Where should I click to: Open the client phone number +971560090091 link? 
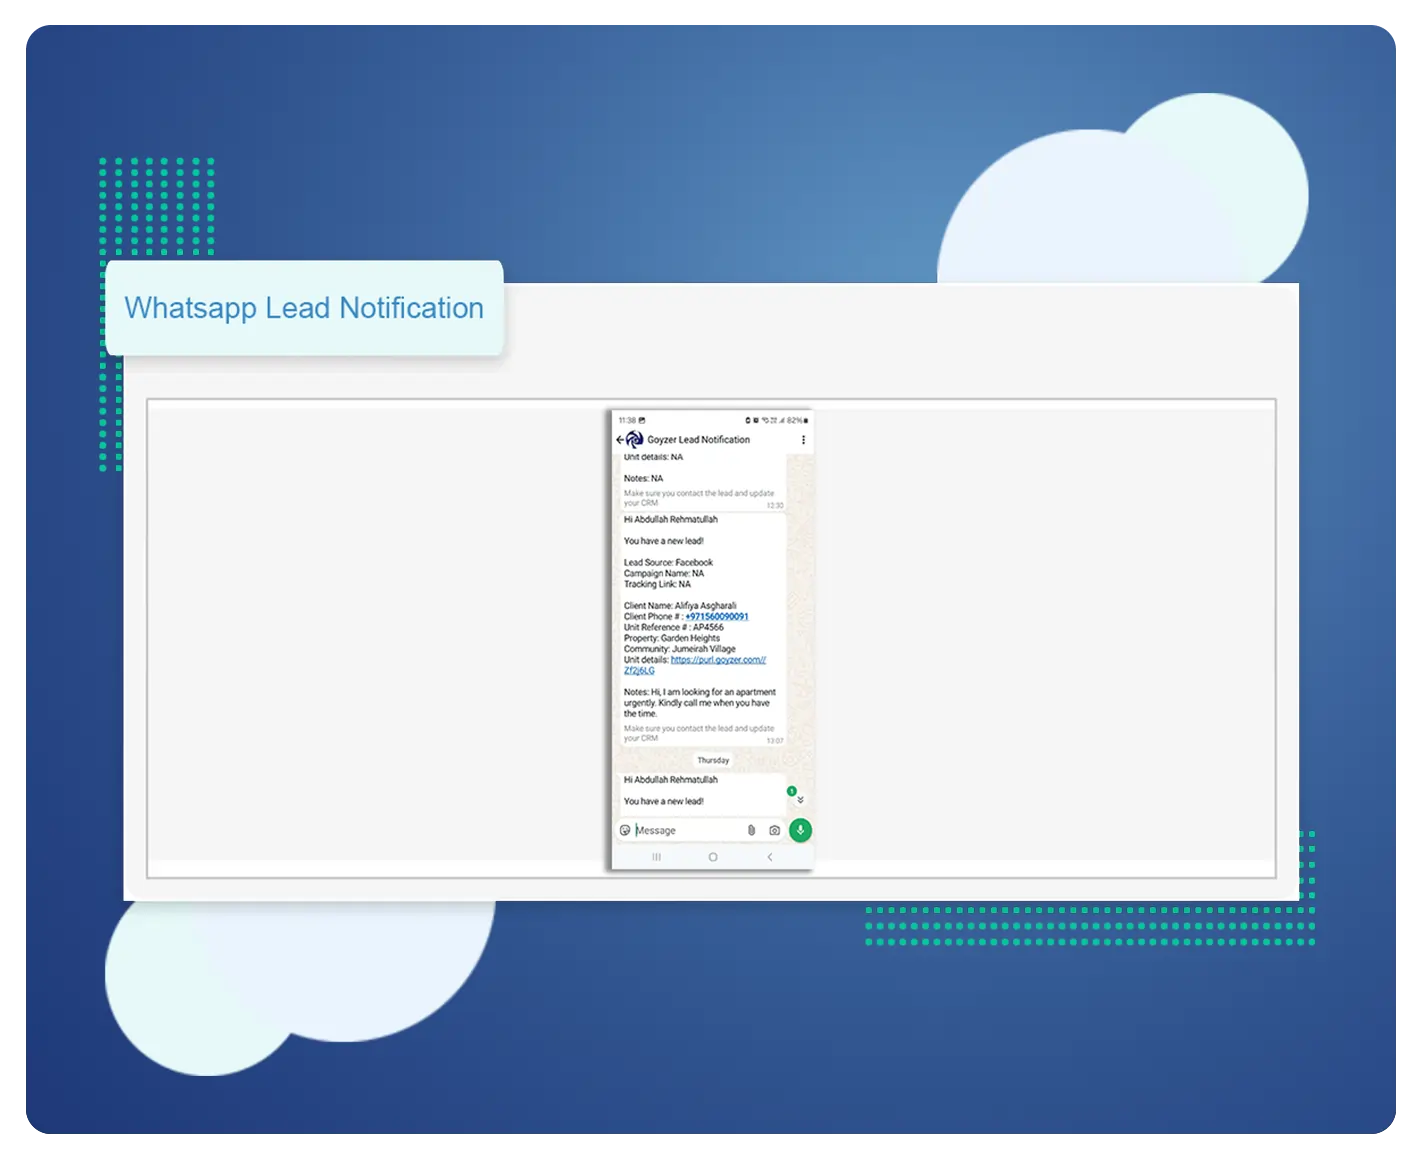point(717,617)
